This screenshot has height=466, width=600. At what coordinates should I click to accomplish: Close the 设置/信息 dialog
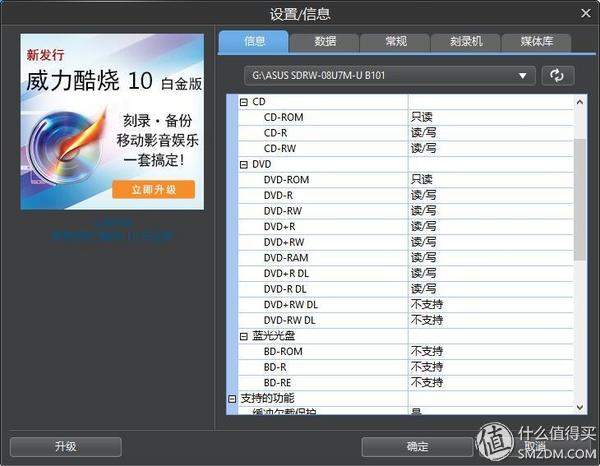[x=585, y=13]
